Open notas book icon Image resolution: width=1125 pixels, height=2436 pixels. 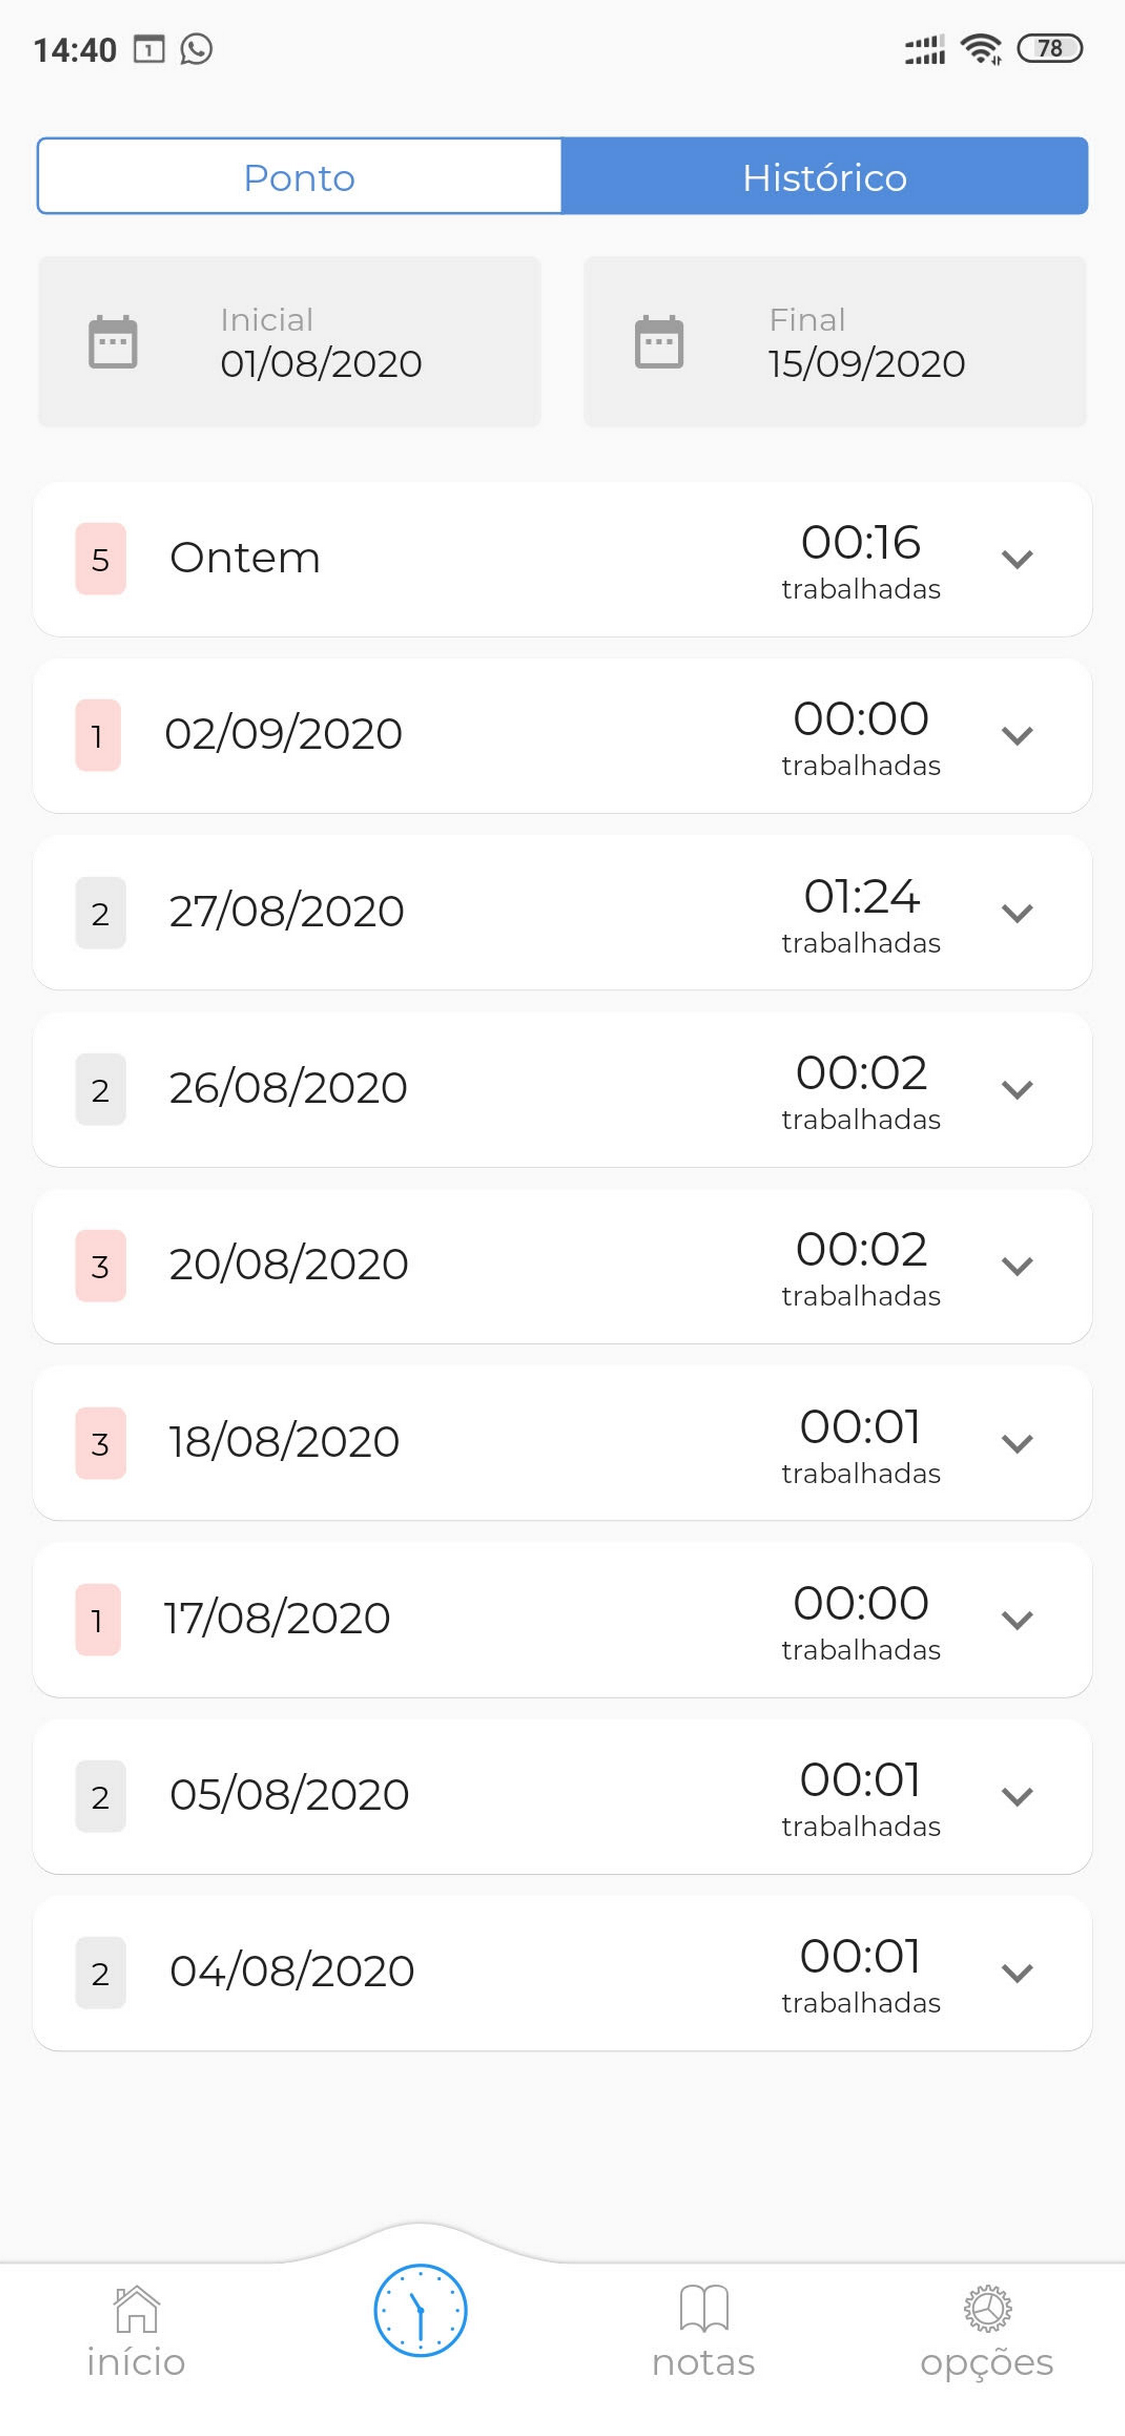[704, 2308]
